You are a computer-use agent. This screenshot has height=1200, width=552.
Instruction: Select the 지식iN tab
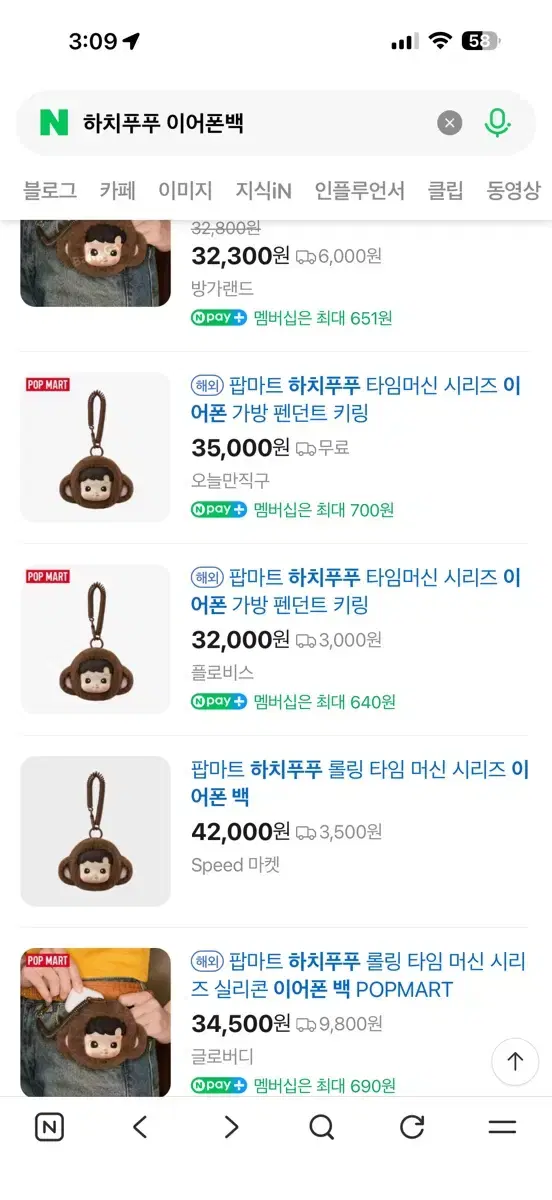[x=263, y=190]
